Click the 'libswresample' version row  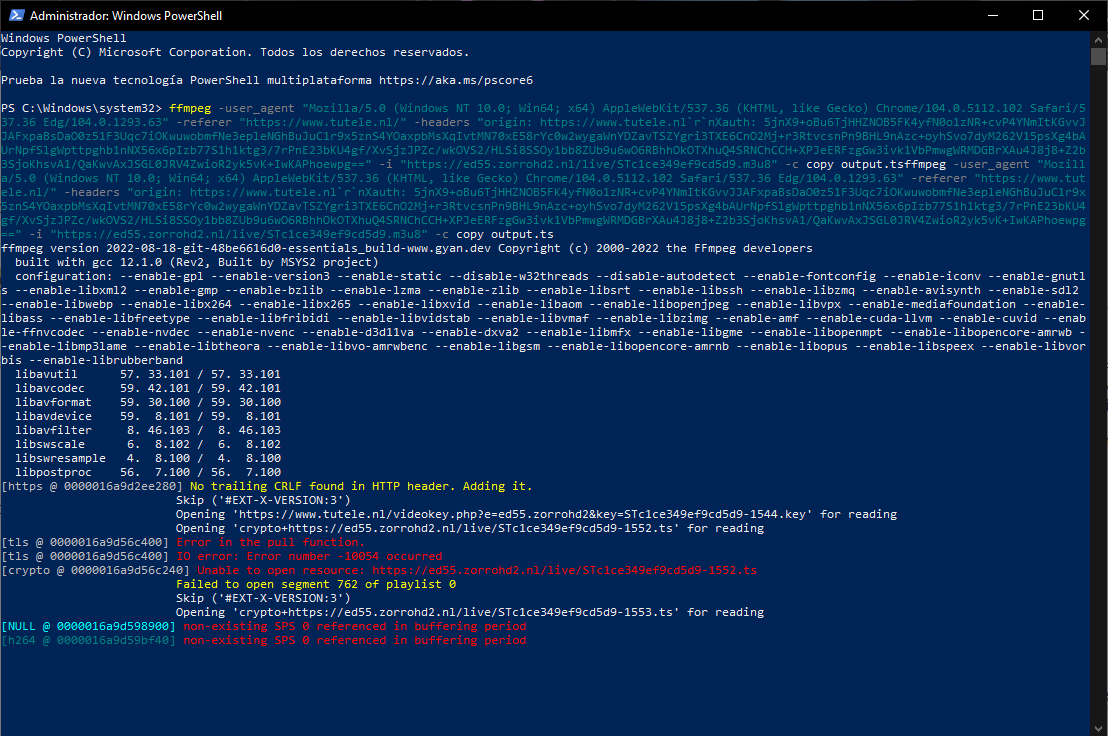pos(148,458)
